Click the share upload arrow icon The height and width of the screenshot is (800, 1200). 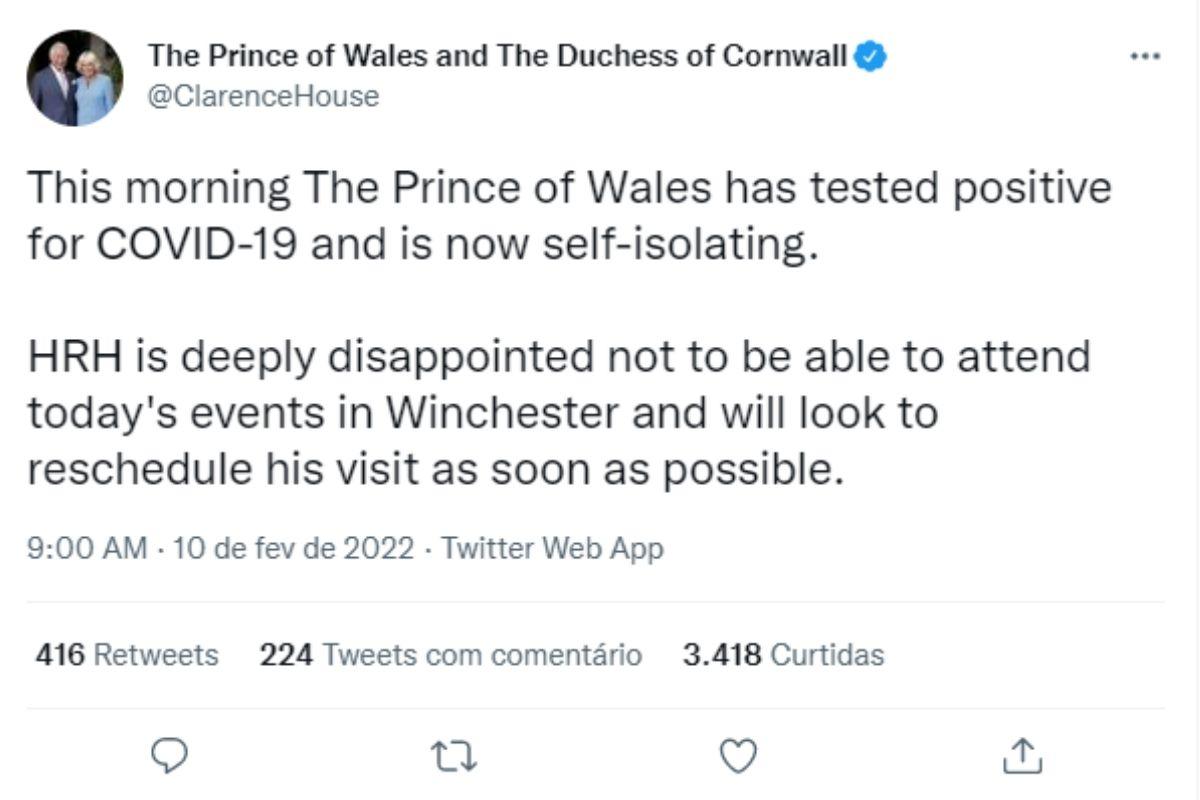pos(1021,755)
